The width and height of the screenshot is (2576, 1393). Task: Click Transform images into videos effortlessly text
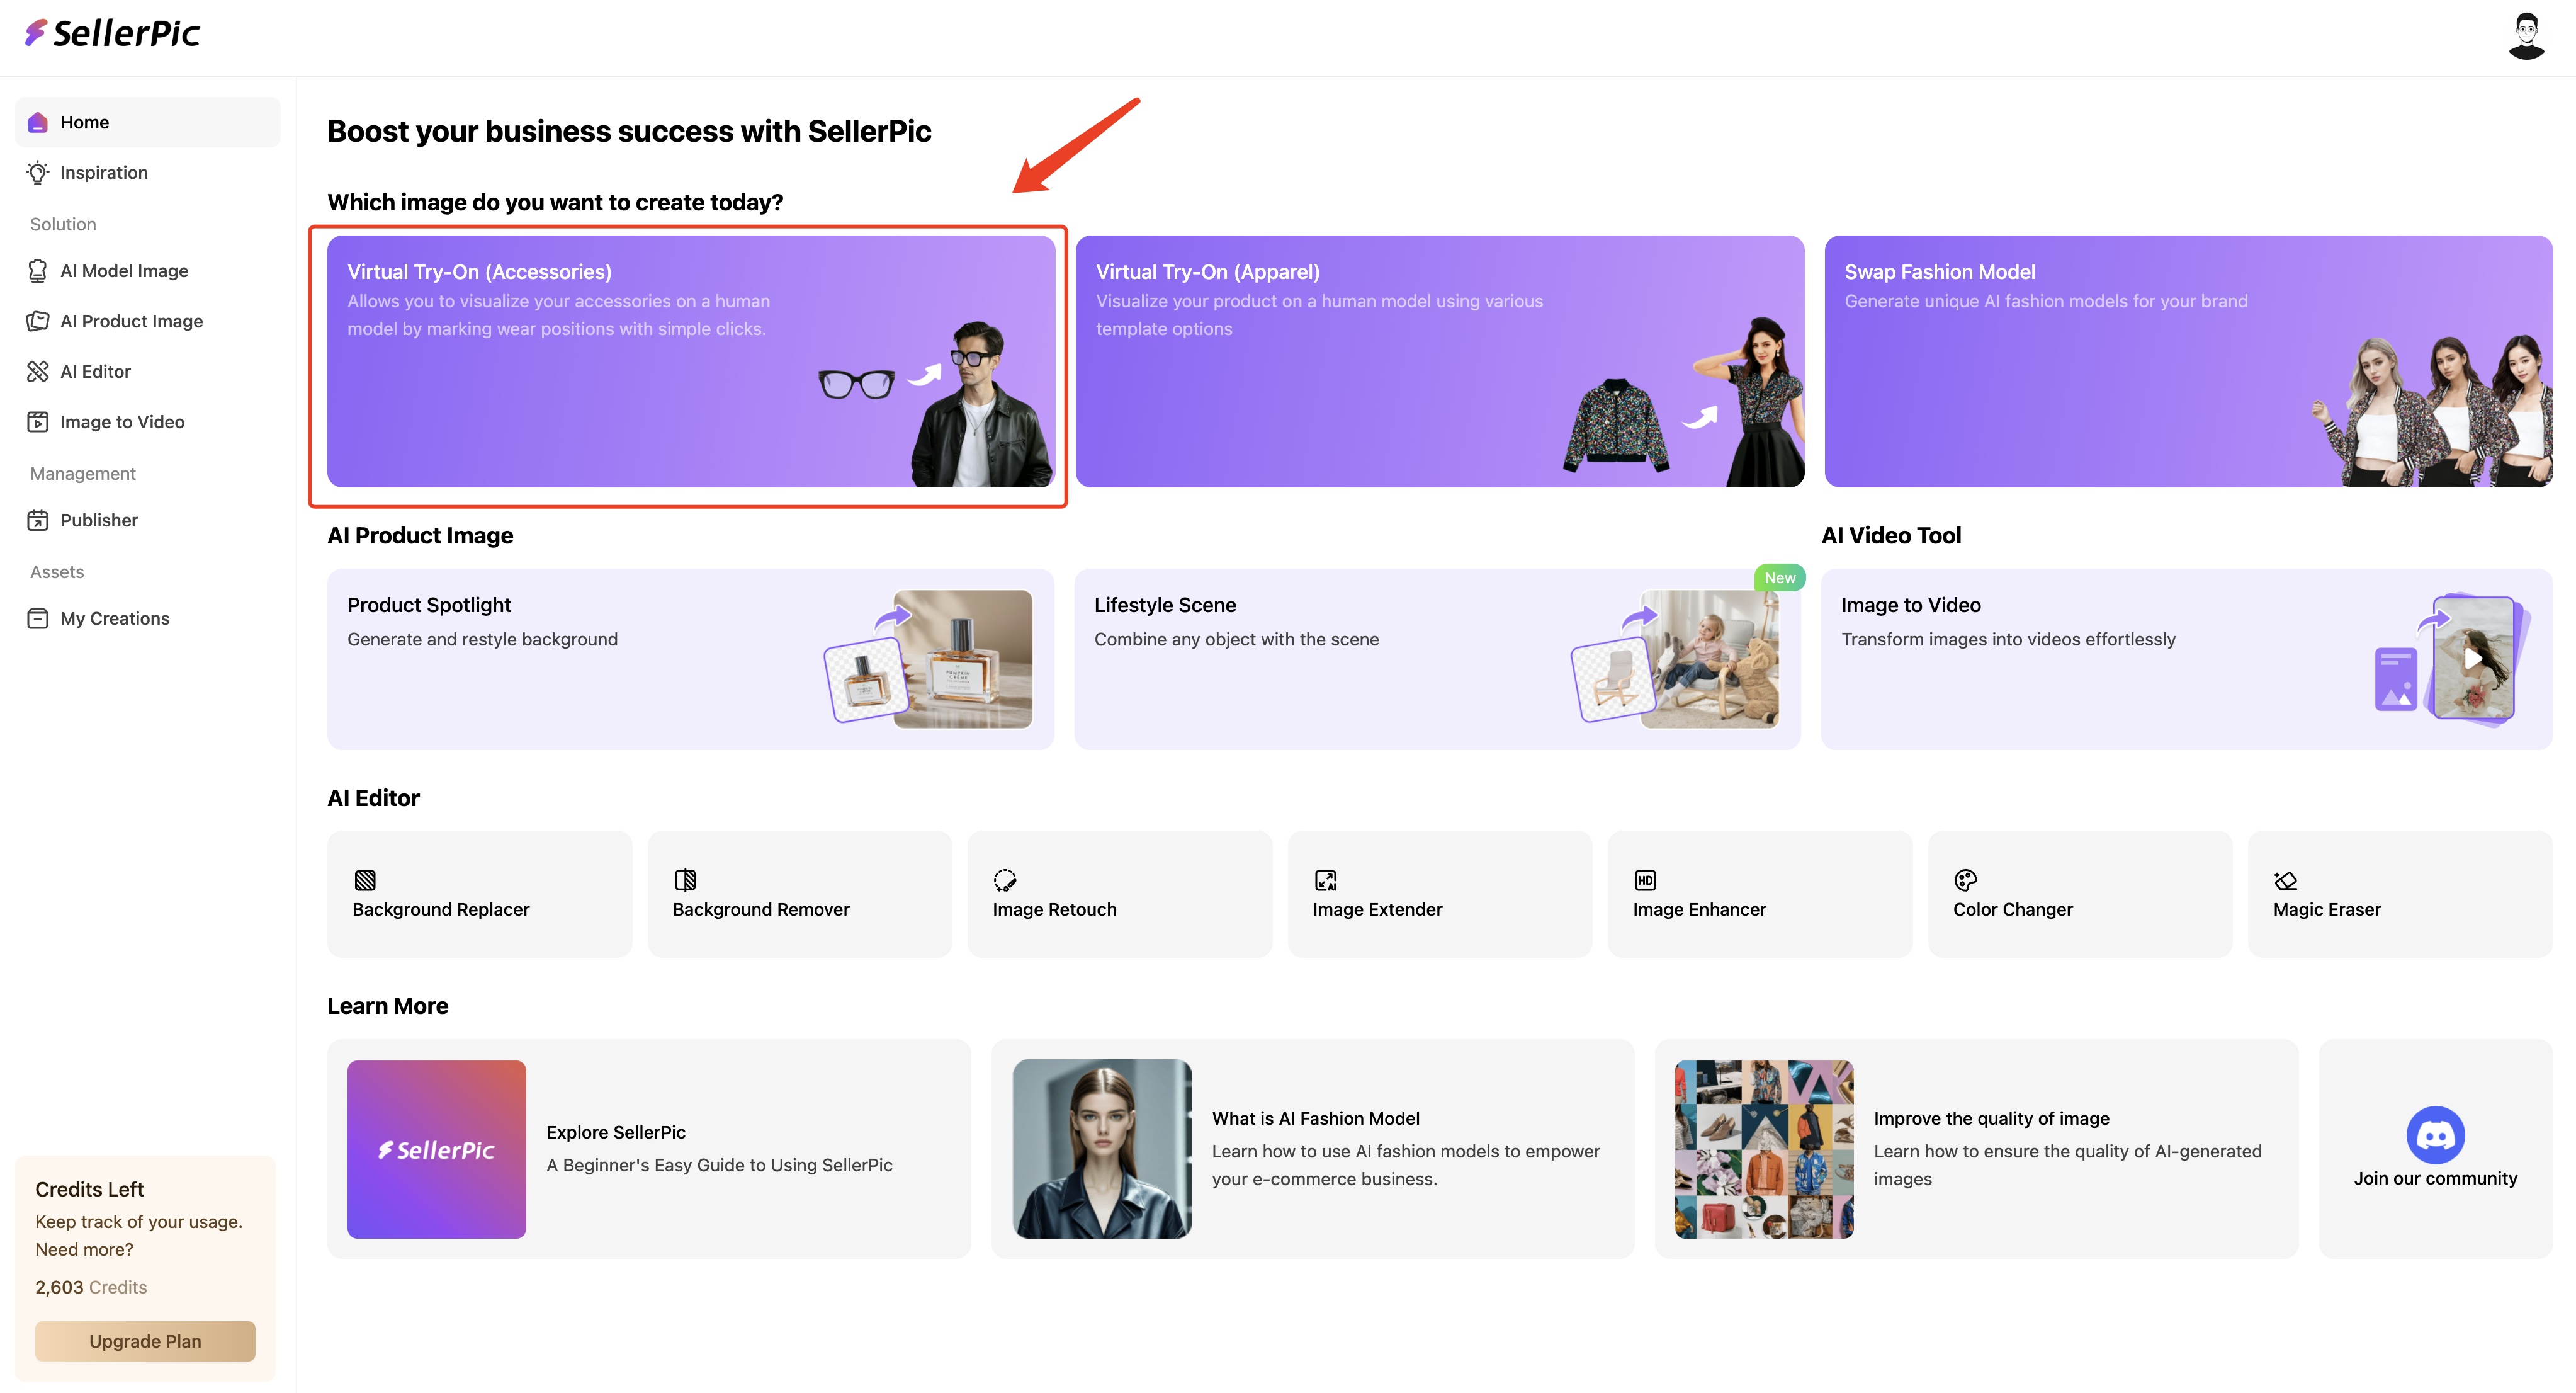[2008, 639]
